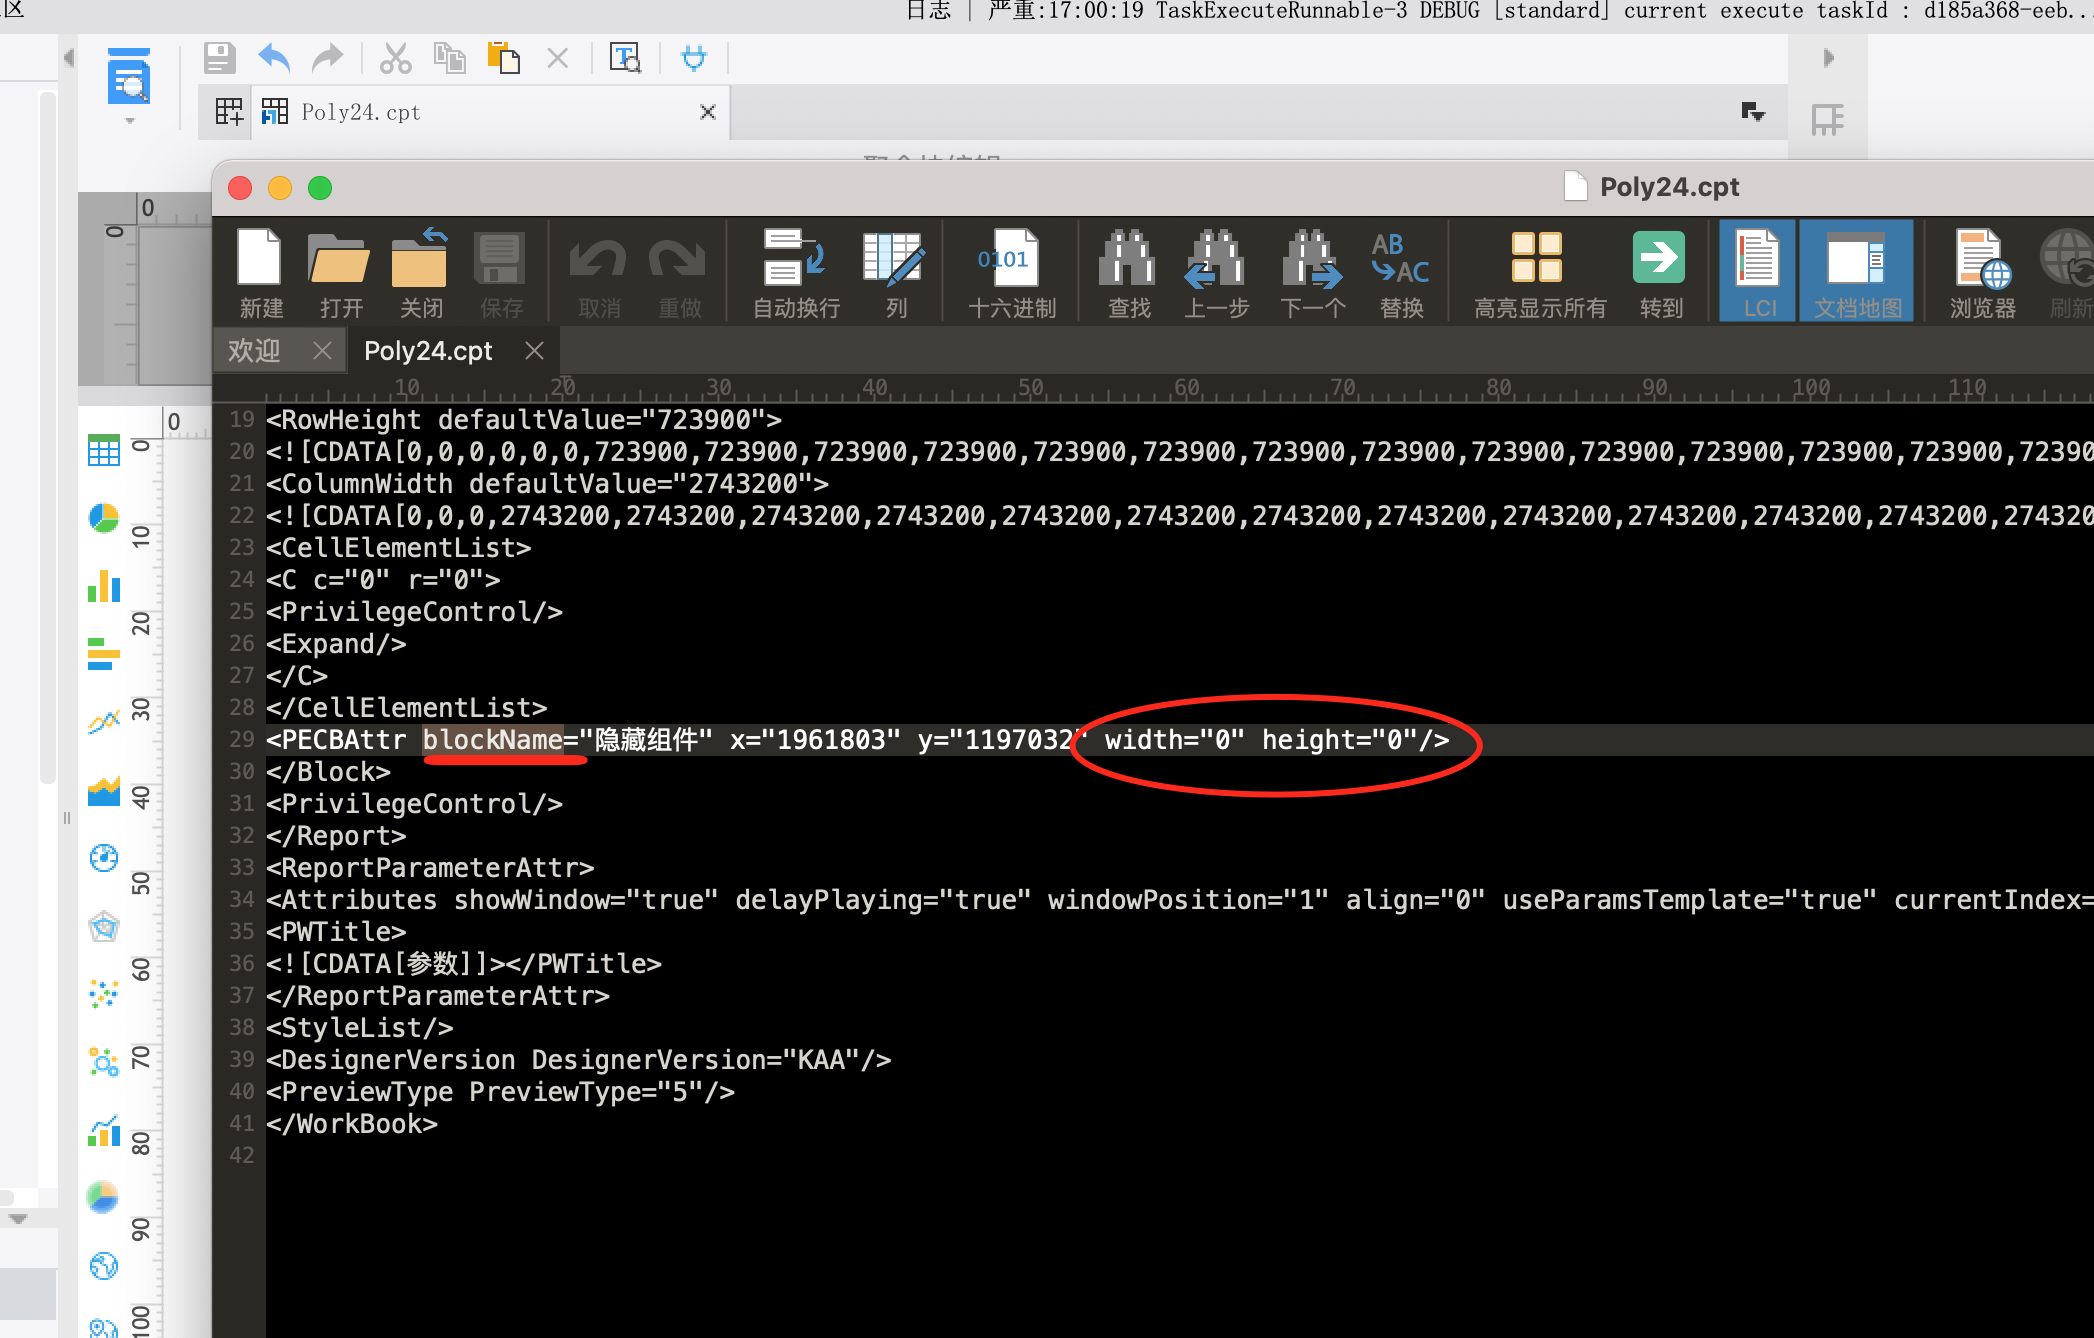Toggle the LCI panel button
The height and width of the screenshot is (1338, 2094).
pyautogui.click(x=1757, y=272)
